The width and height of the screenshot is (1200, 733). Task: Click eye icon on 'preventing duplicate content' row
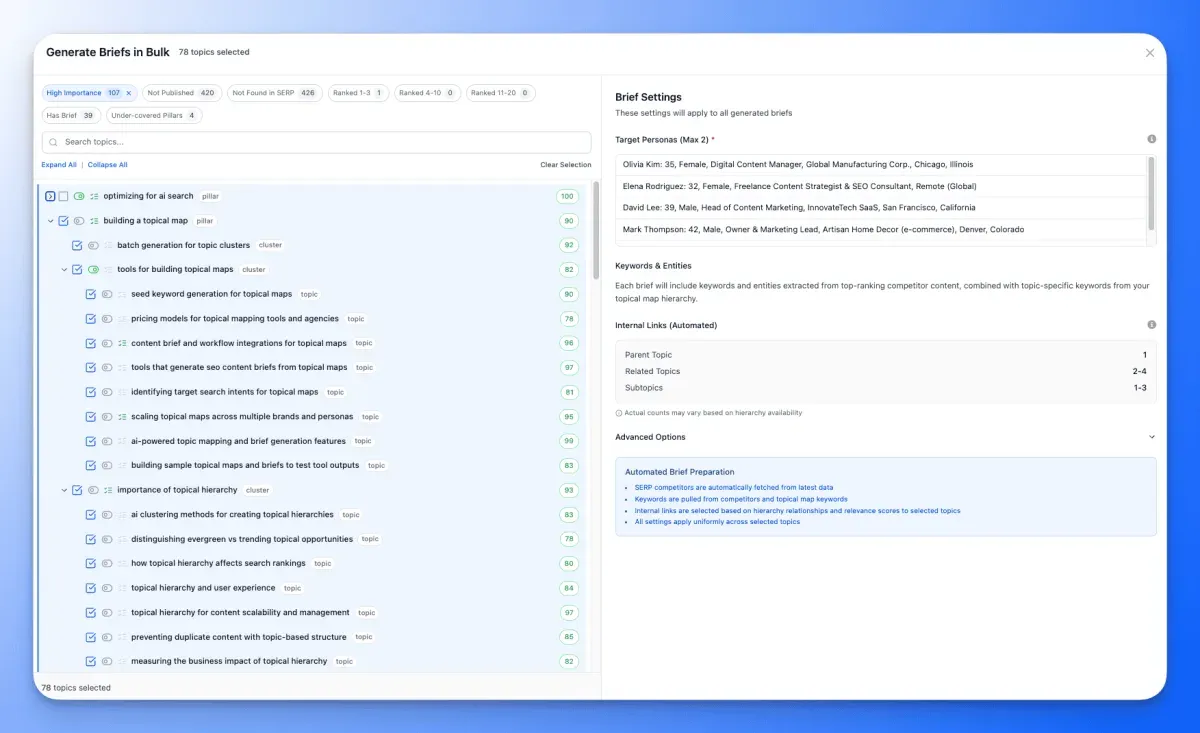107,637
